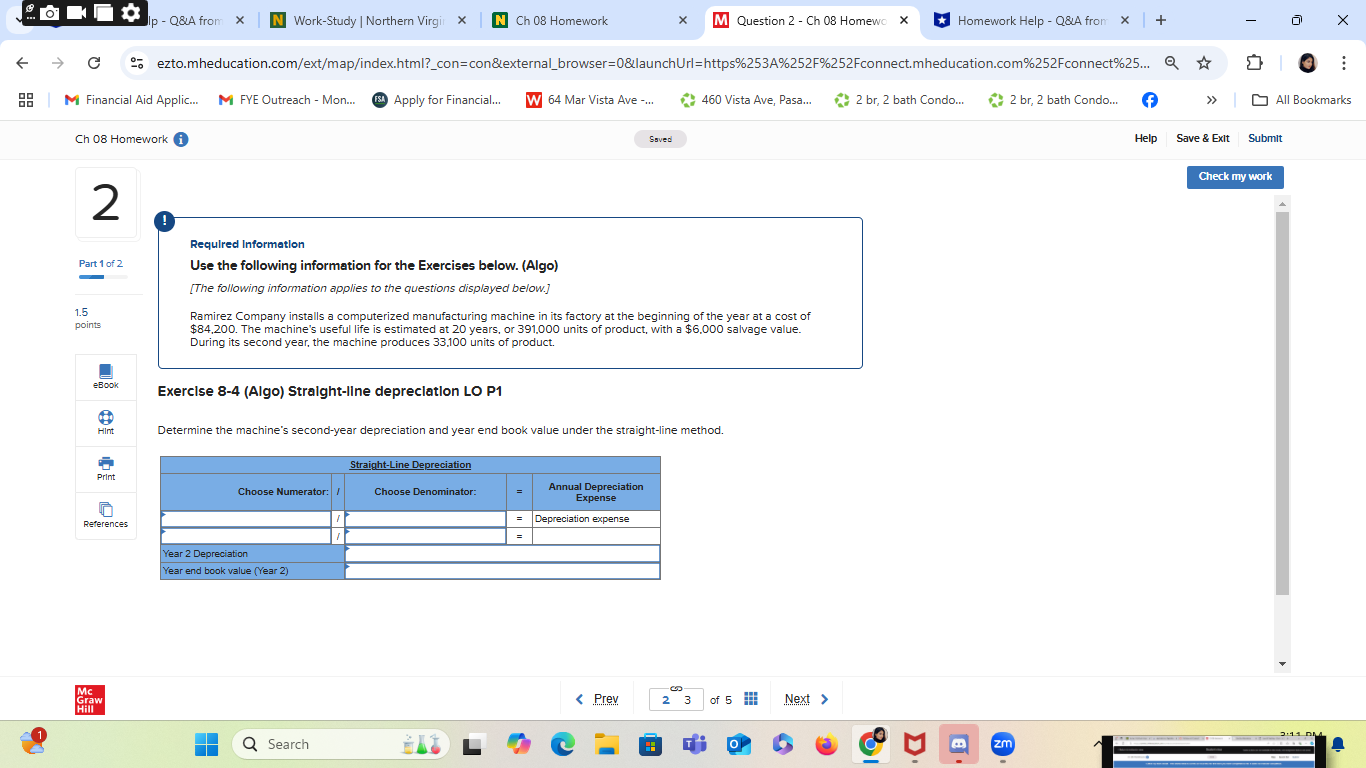Image resolution: width=1366 pixels, height=768 pixels.
Task: Go to the Next question
Action: tap(797, 698)
